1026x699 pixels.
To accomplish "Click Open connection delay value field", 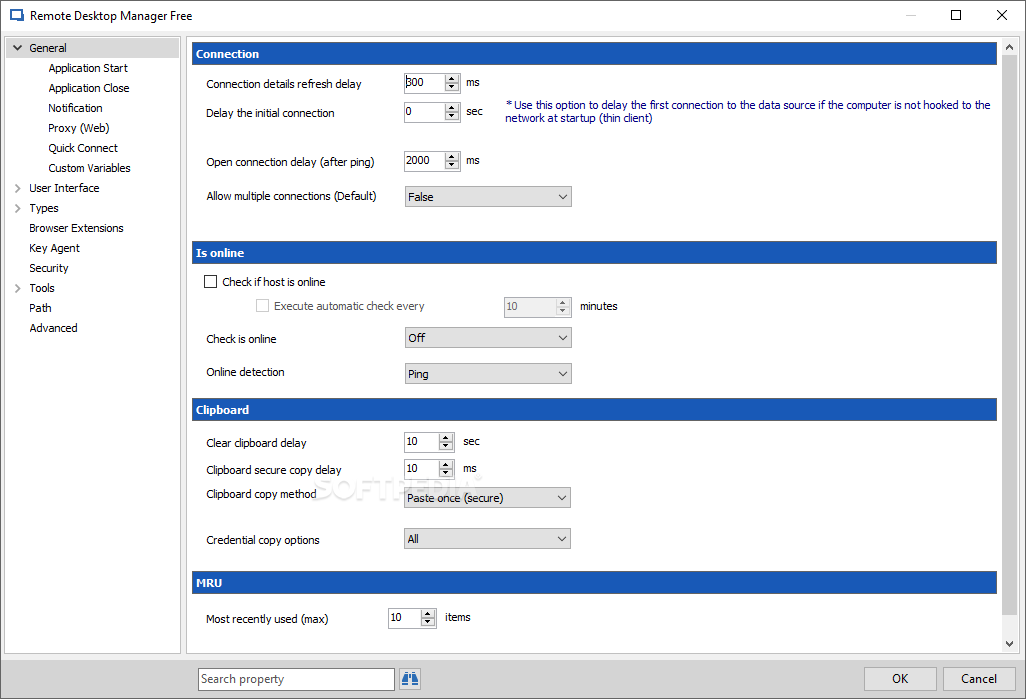I will coord(424,161).
